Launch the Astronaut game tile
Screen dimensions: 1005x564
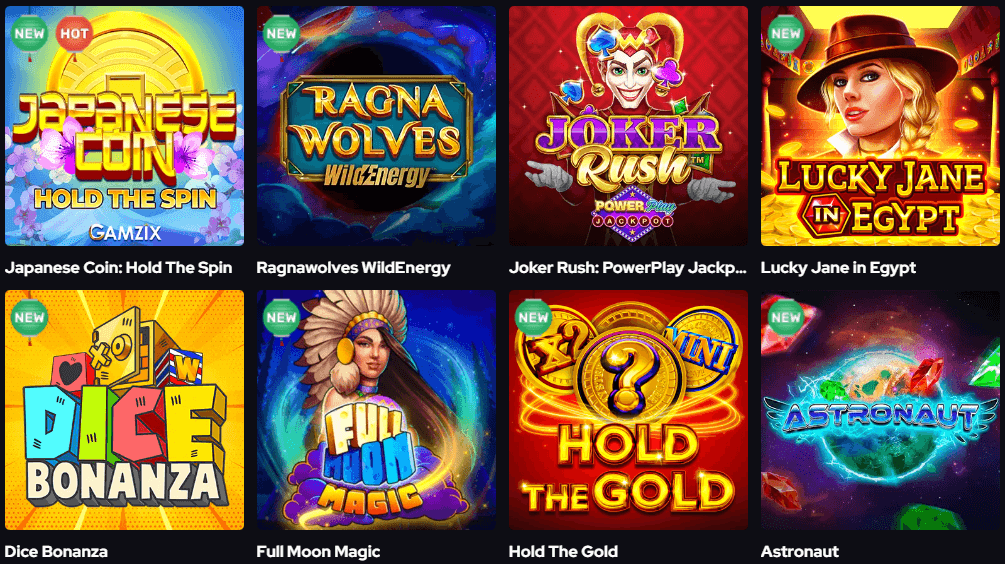click(x=880, y=410)
